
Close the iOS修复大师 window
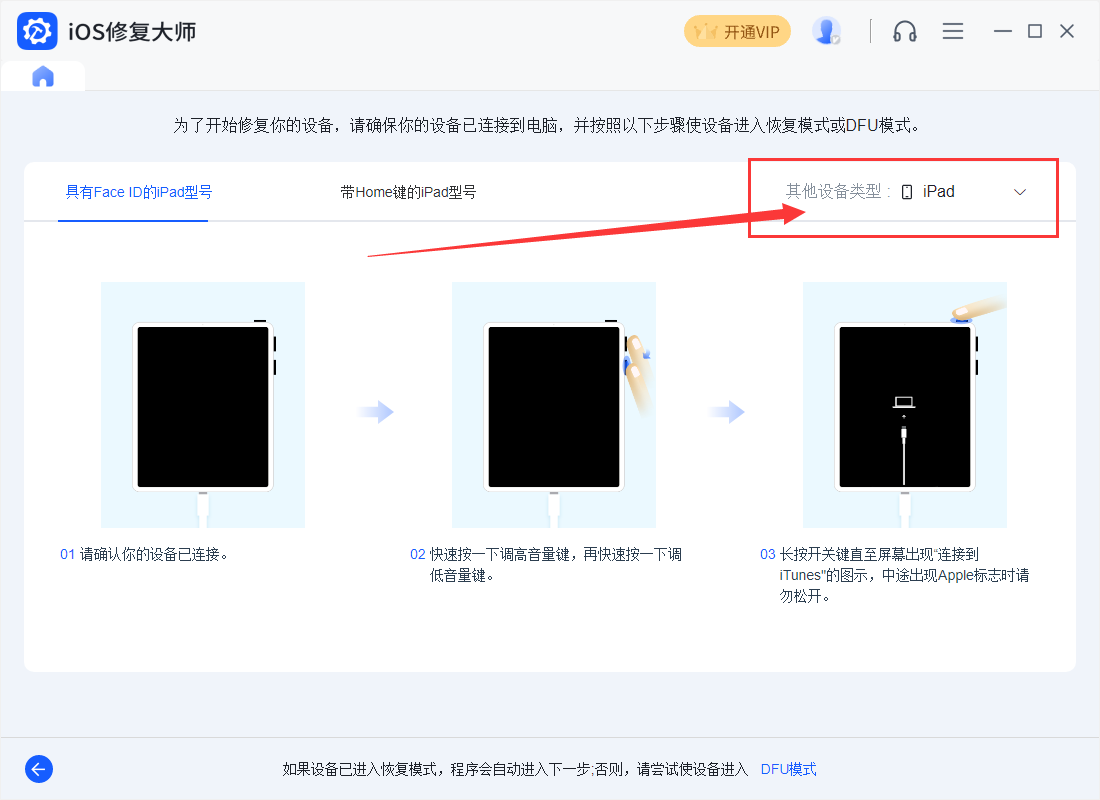pyautogui.click(x=1067, y=31)
